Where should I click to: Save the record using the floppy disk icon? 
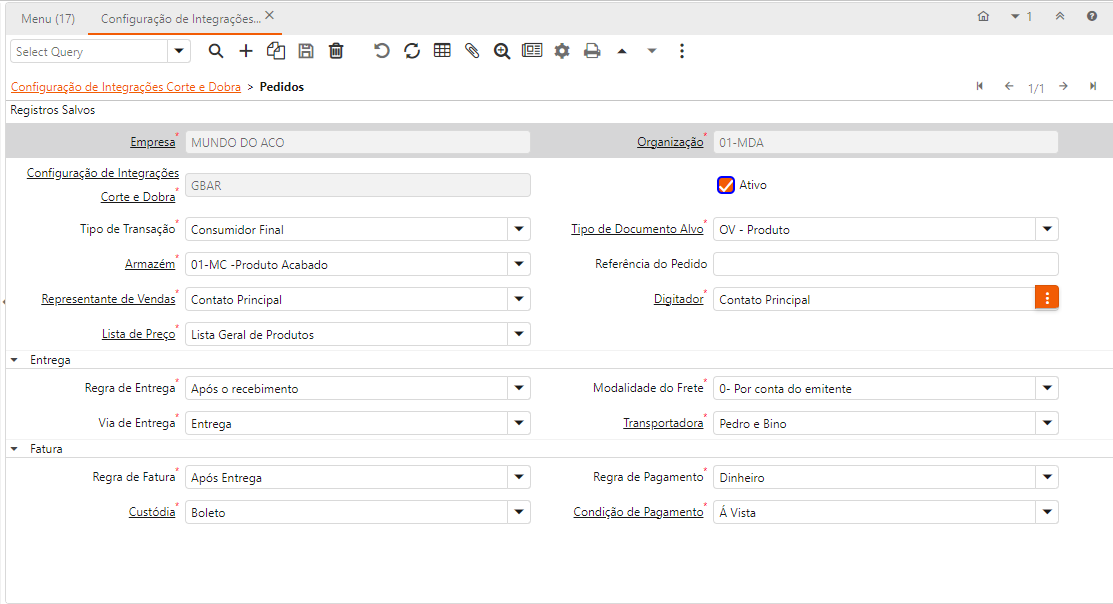tap(306, 51)
